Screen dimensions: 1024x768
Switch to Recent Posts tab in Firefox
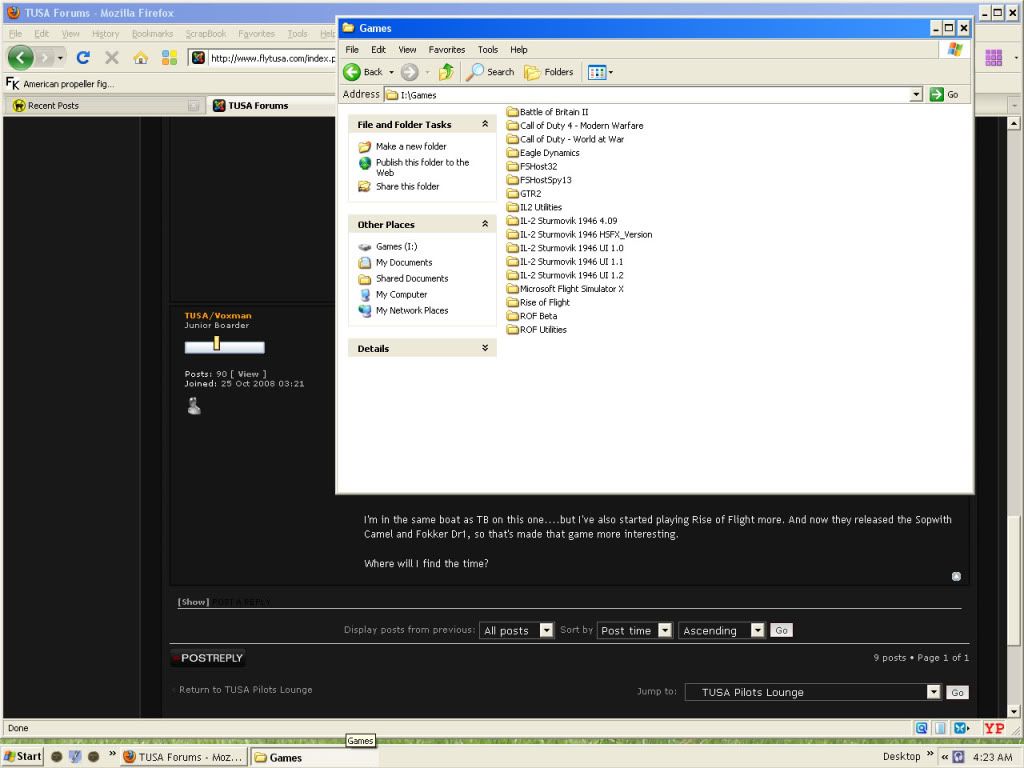pyautogui.click(x=104, y=105)
